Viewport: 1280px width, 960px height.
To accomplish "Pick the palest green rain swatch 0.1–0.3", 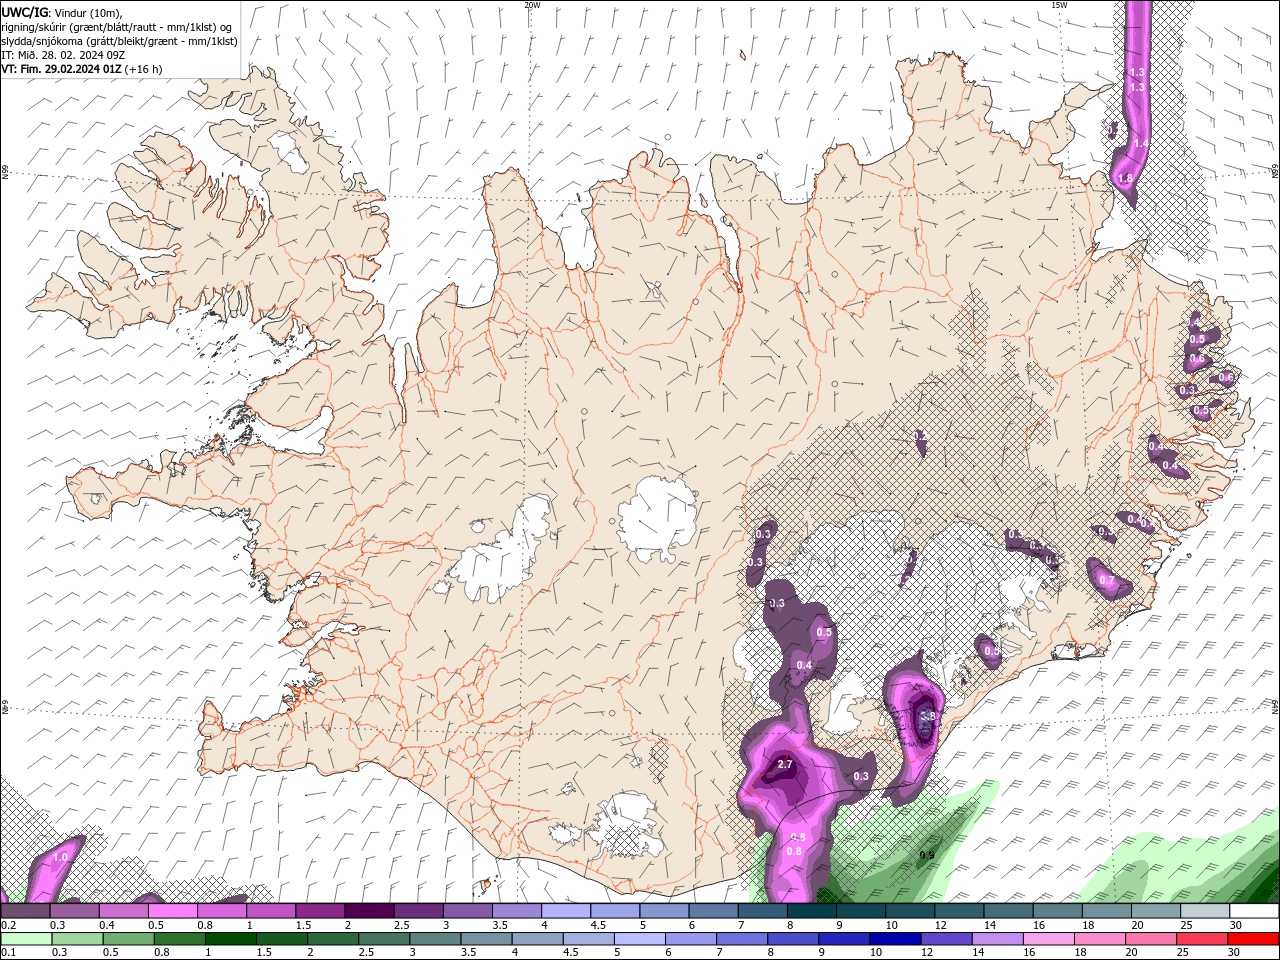I will point(25,939).
